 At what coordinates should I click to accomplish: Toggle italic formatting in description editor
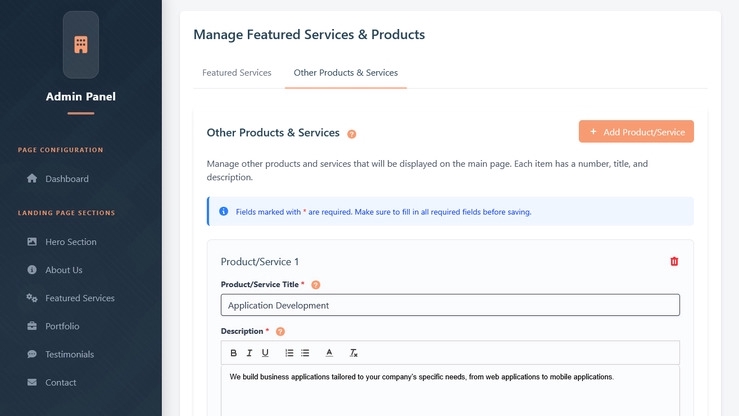(x=249, y=353)
